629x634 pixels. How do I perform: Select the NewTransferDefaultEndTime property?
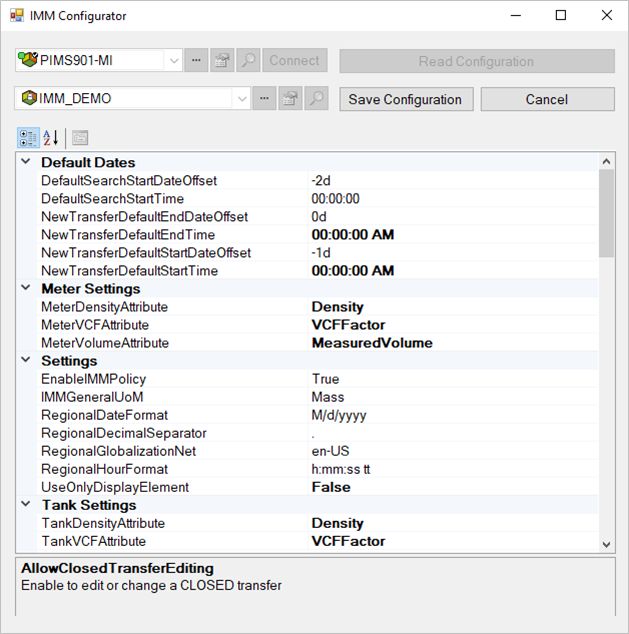[x=128, y=235]
